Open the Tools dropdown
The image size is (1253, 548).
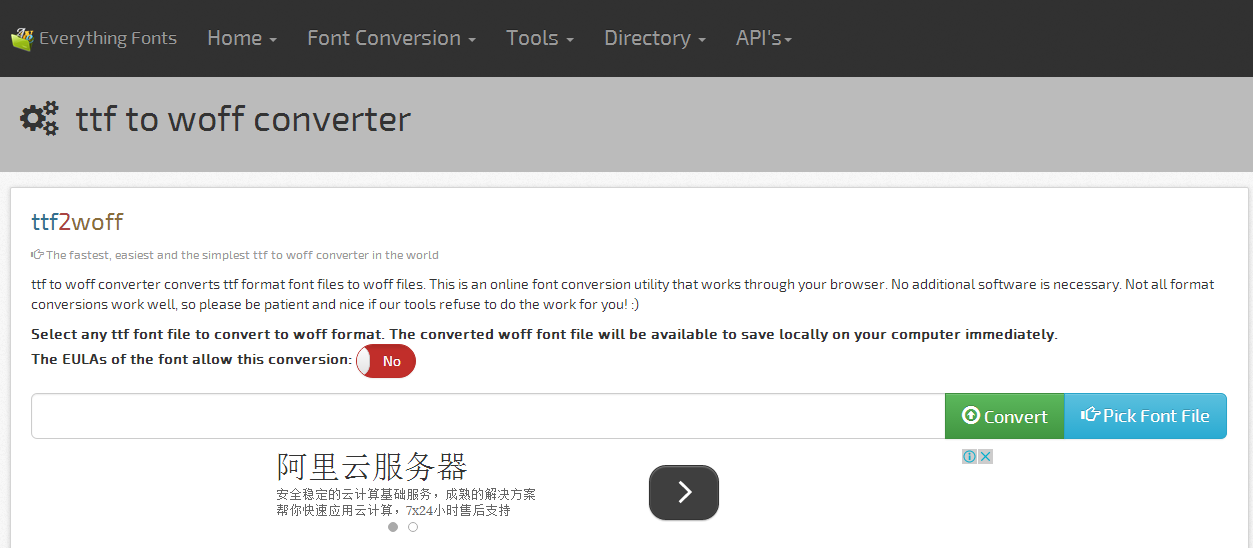pyautogui.click(x=540, y=38)
